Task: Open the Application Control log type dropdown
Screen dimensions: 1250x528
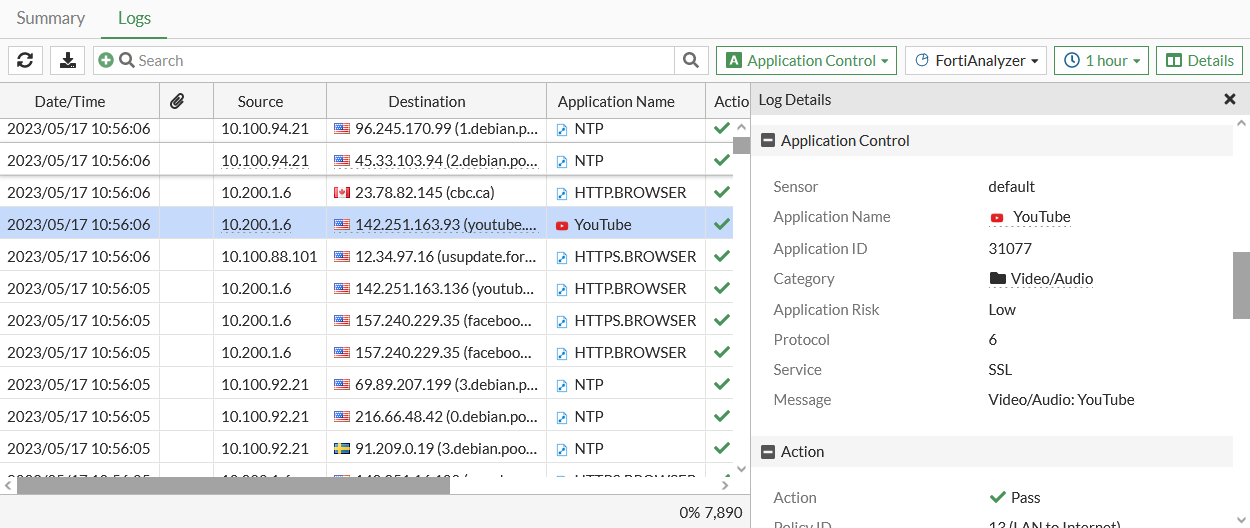Action: [807, 61]
